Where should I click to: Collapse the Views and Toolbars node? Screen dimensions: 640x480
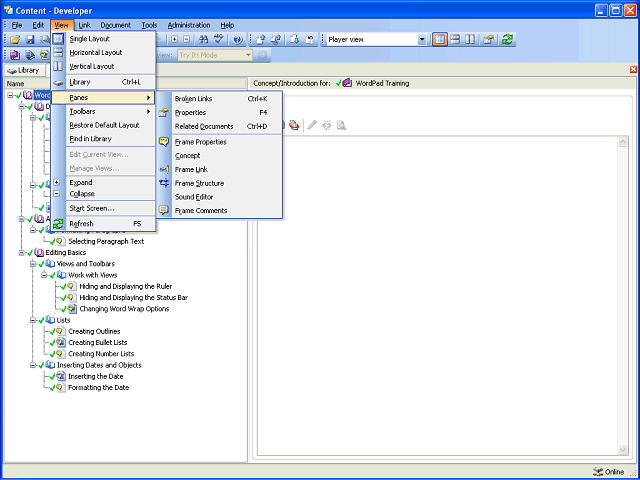(33, 264)
